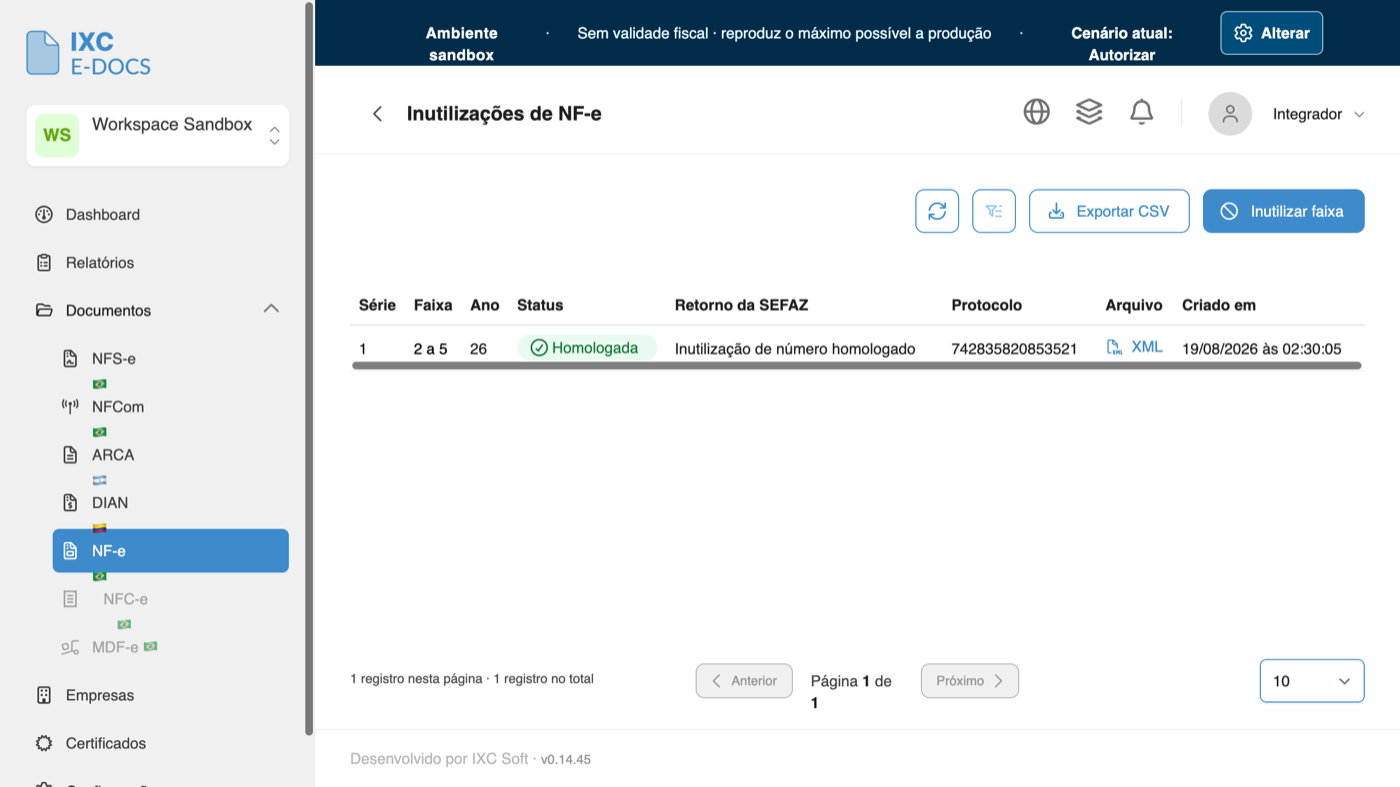This screenshot has height=787, width=1400.
Task: Click the DIAN document icon
Action: click(70, 502)
